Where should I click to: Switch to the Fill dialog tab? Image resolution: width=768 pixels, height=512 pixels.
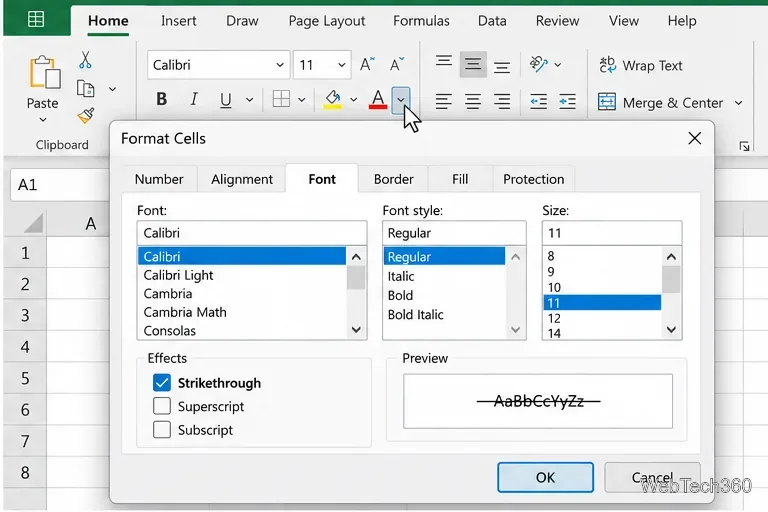[x=460, y=179]
